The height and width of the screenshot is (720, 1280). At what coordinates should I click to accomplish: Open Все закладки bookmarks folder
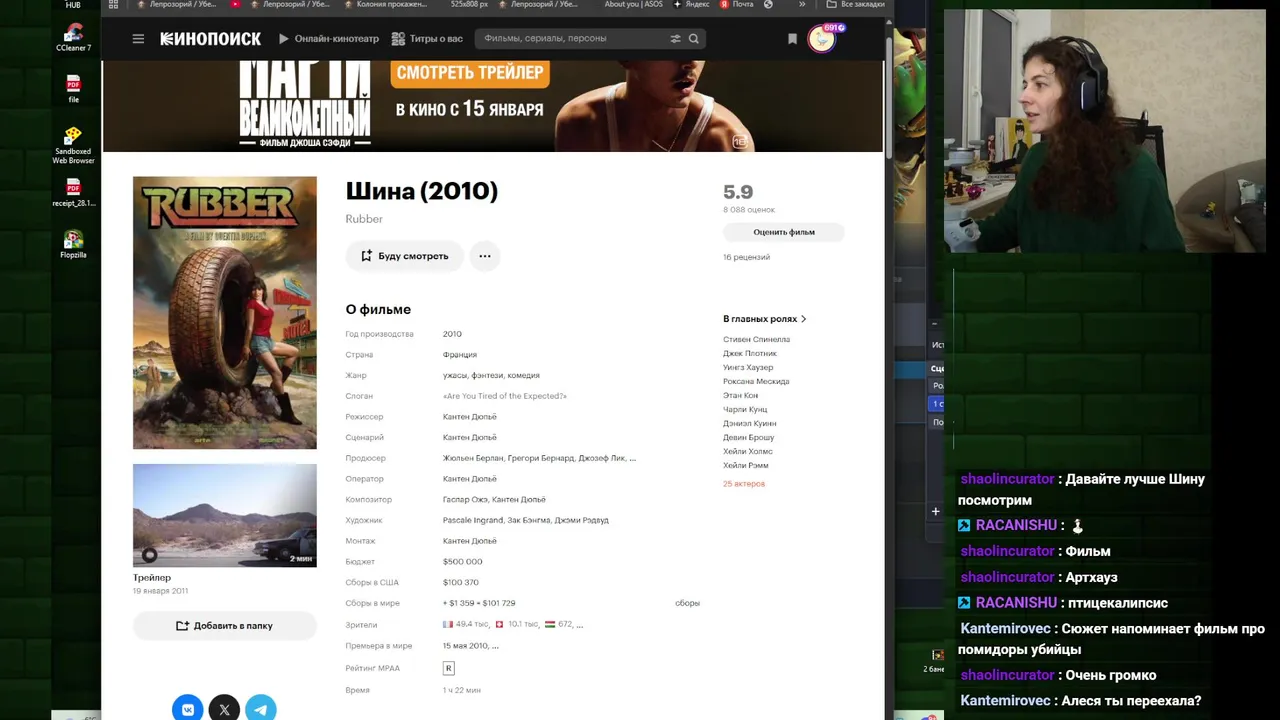tap(855, 4)
